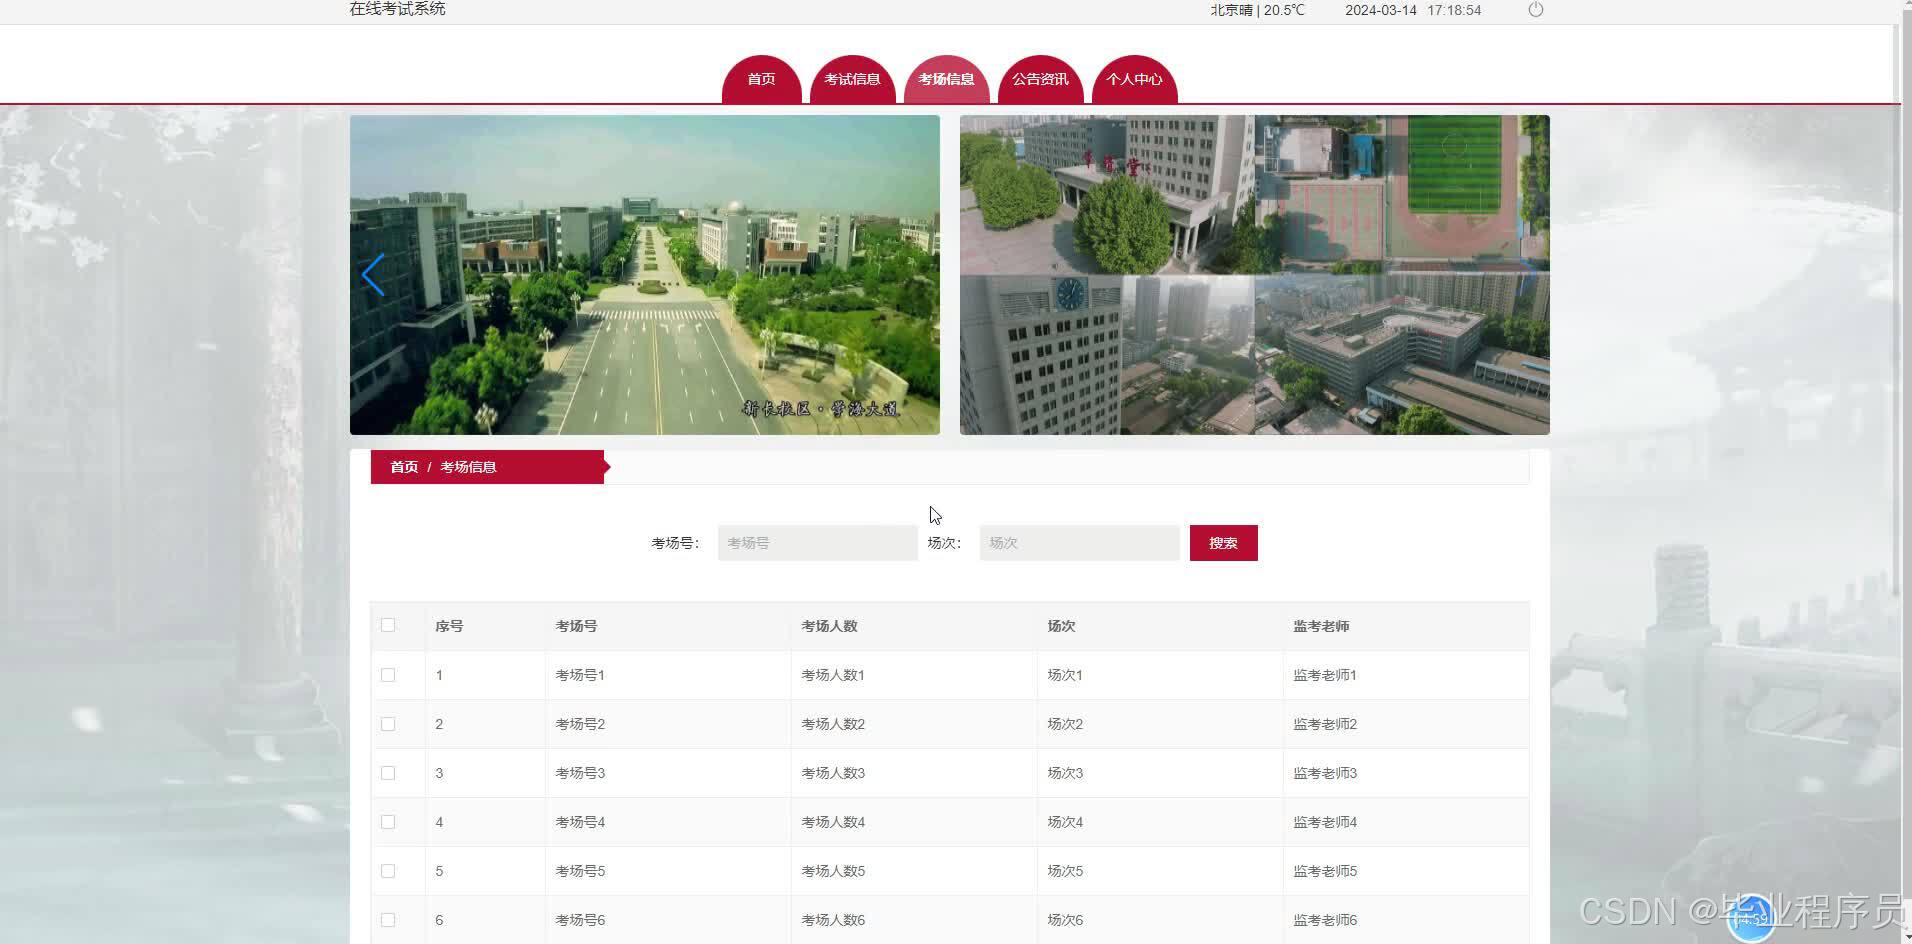Click the power logout icon
The image size is (1912, 944).
pos(1536,10)
